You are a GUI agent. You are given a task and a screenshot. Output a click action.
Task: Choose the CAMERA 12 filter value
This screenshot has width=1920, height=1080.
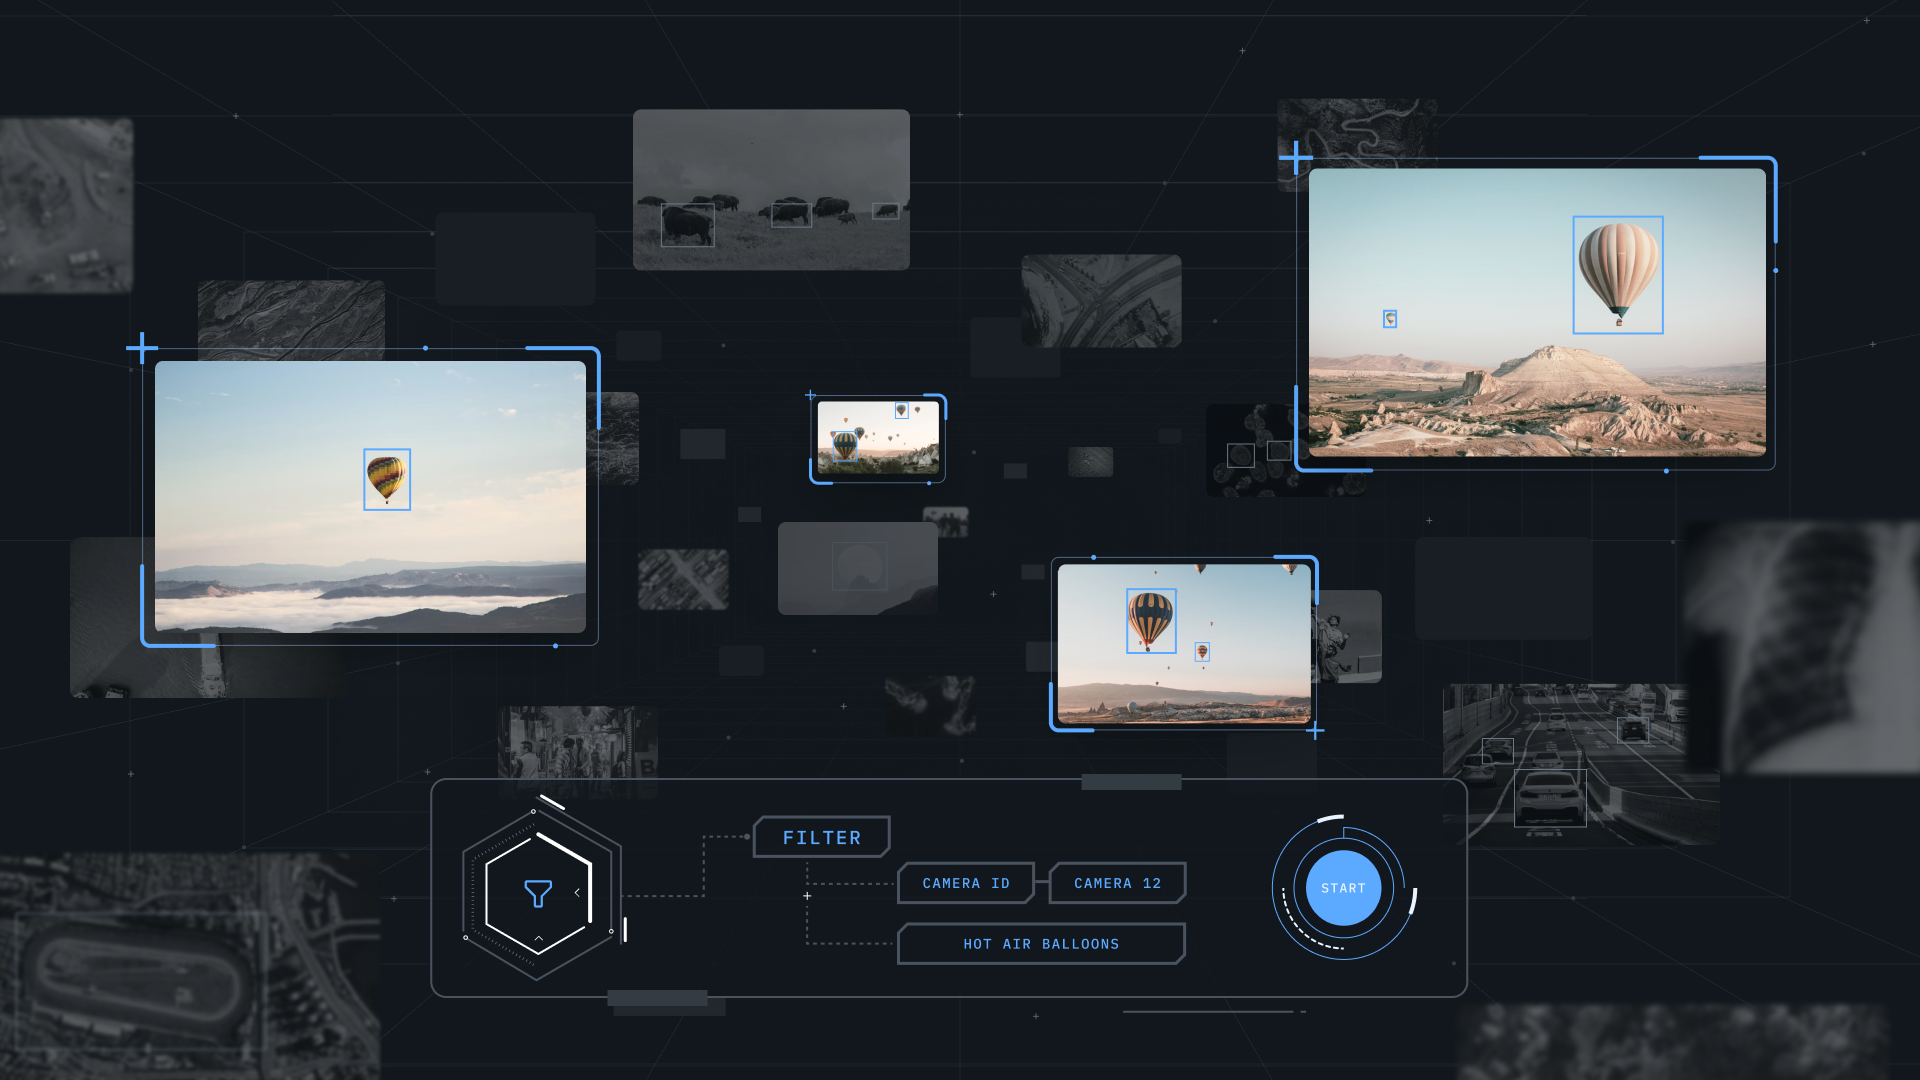point(1117,883)
